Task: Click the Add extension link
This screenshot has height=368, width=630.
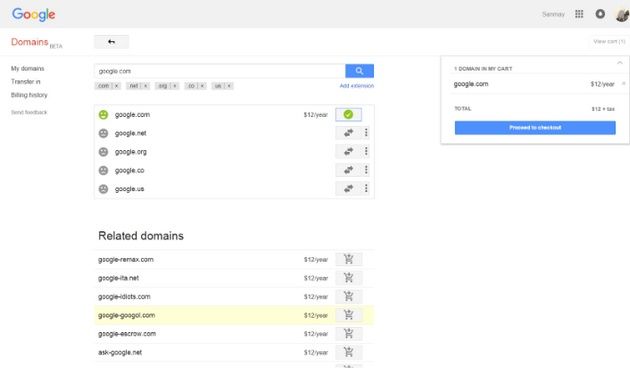Action: click(x=356, y=86)
